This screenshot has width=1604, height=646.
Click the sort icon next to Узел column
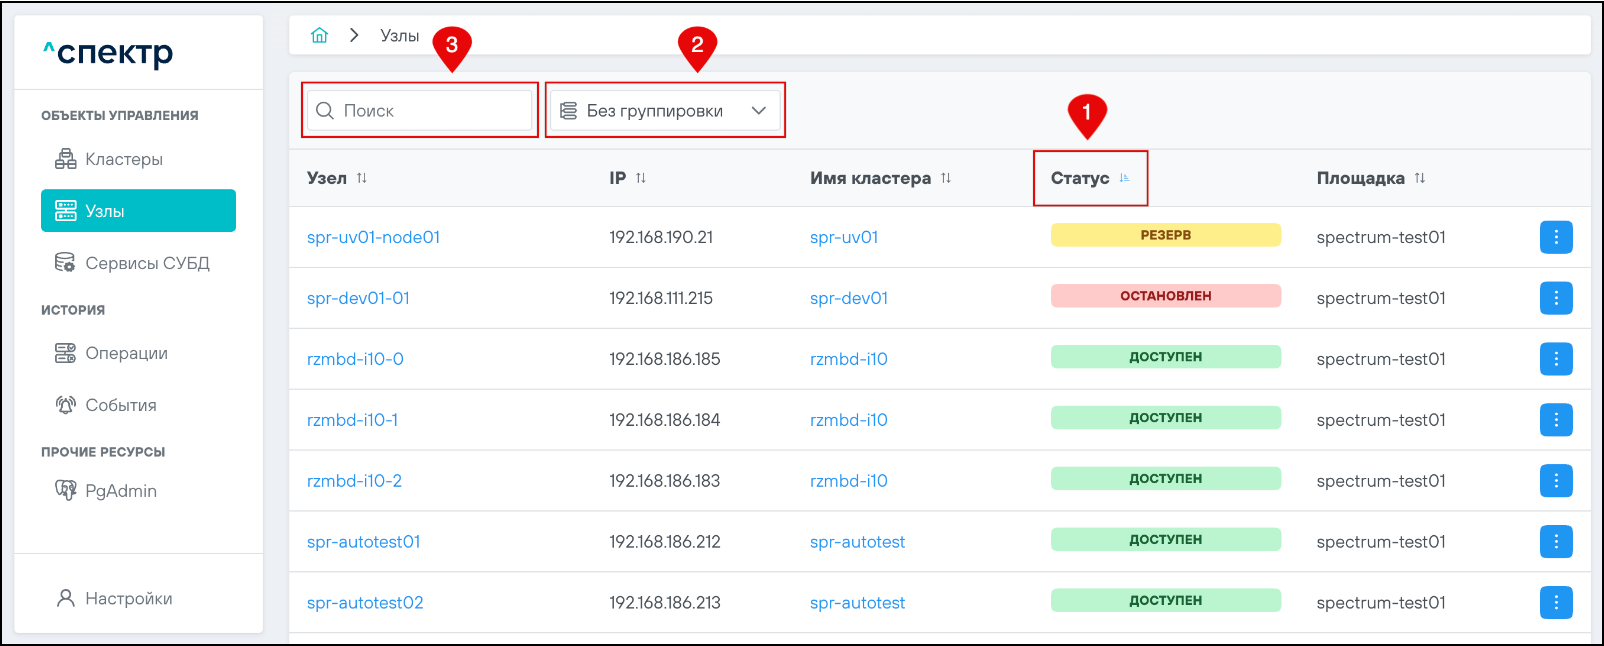click(x=362, y=178)
